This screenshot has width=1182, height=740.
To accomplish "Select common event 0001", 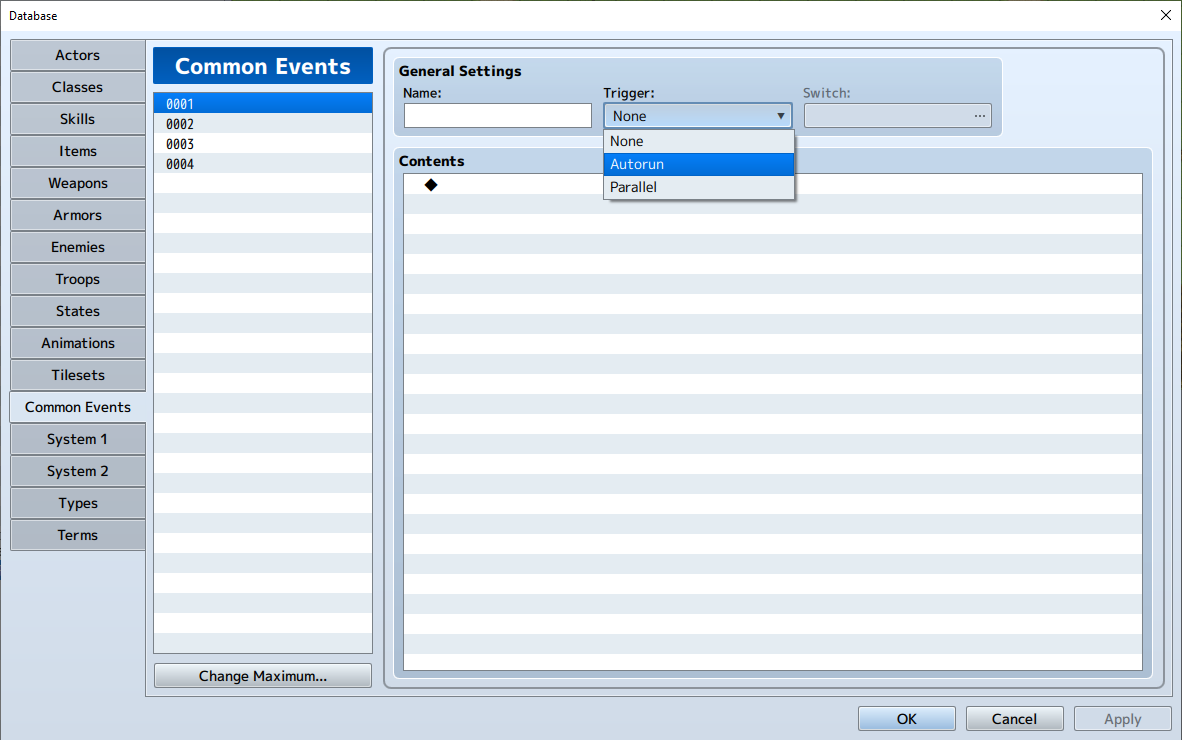I will click(262, 103).
